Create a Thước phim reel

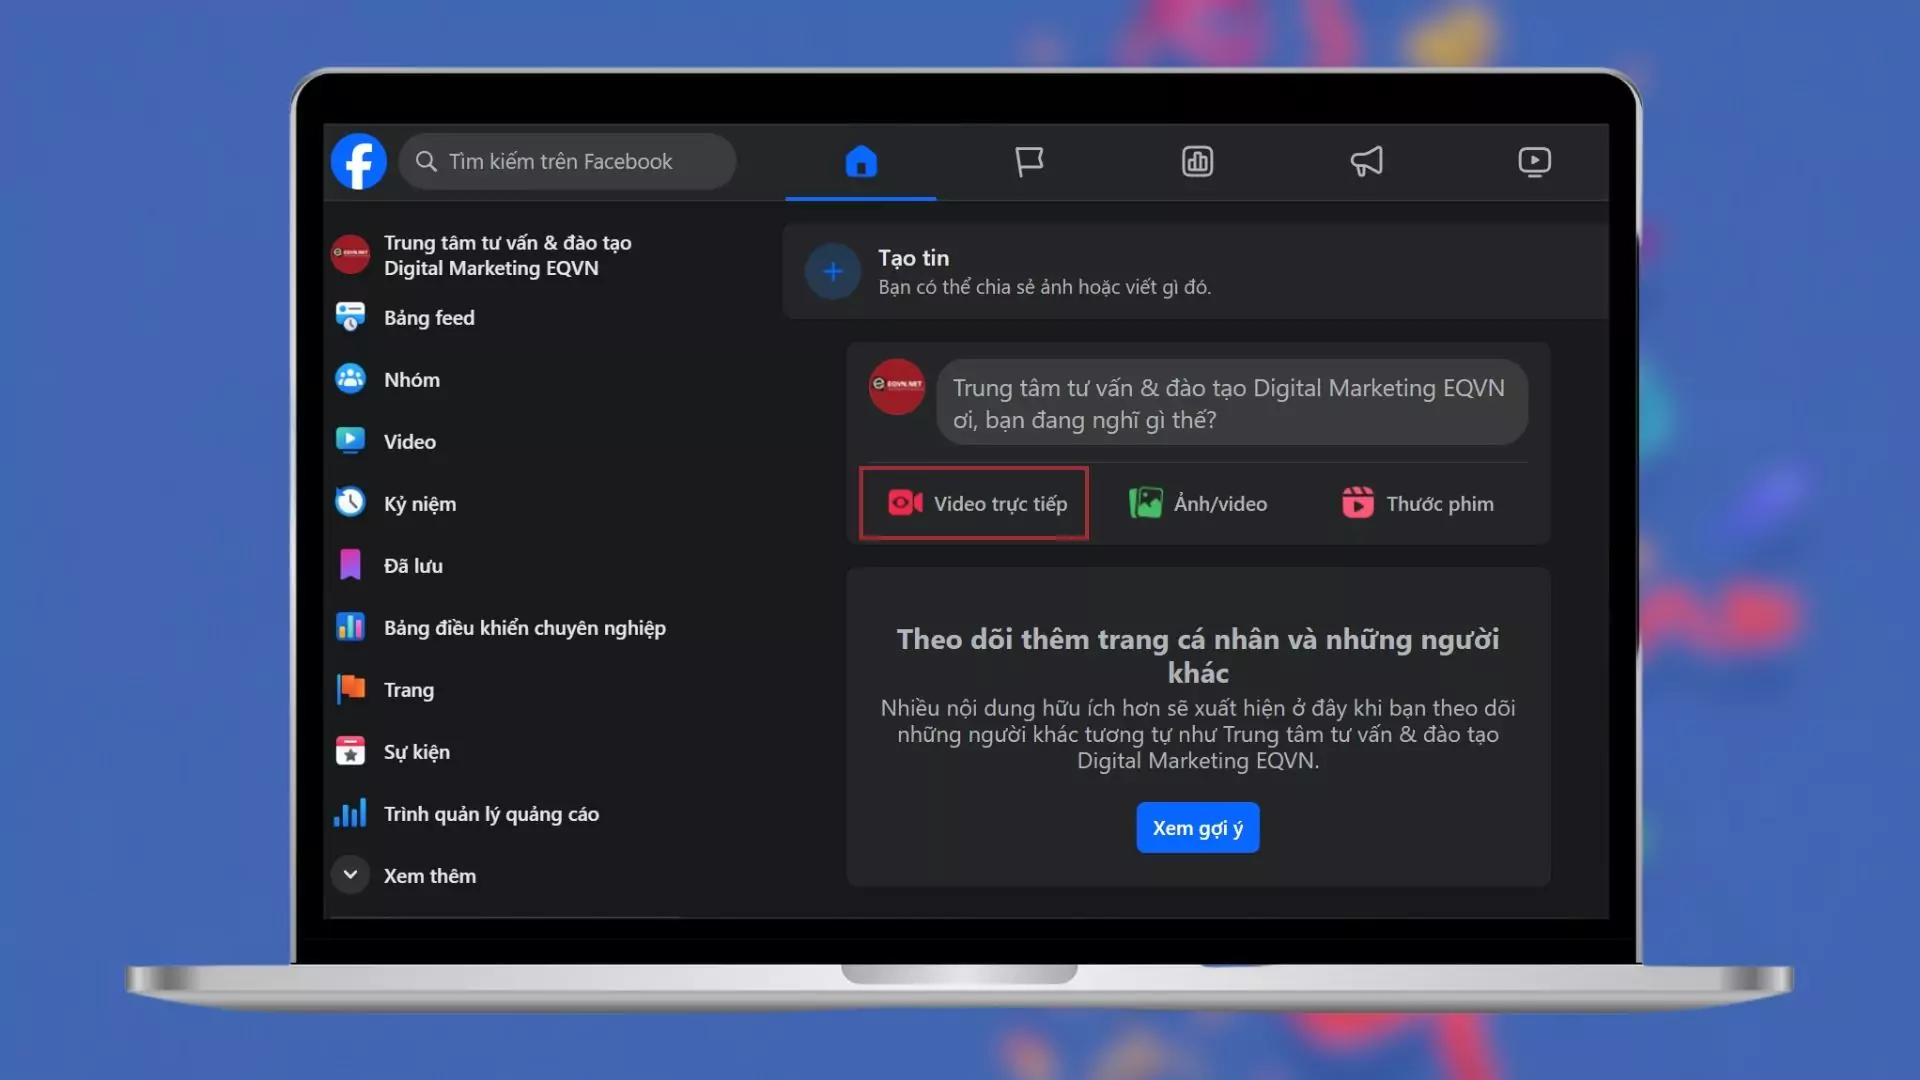(1418, 503)
